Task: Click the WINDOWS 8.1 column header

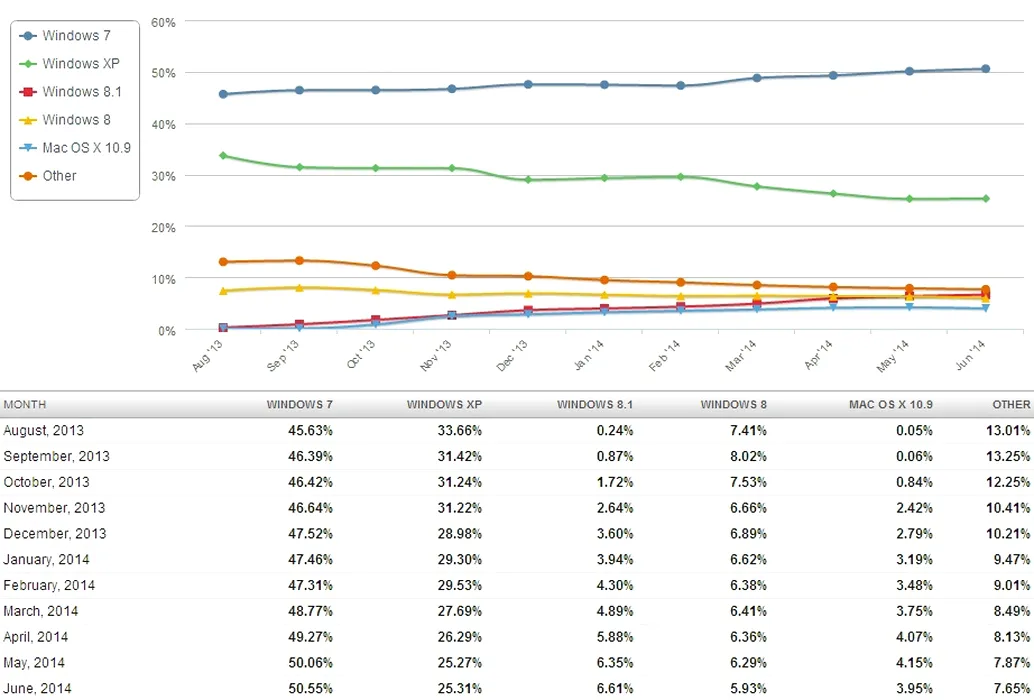Action: click(x=594, y=404)
